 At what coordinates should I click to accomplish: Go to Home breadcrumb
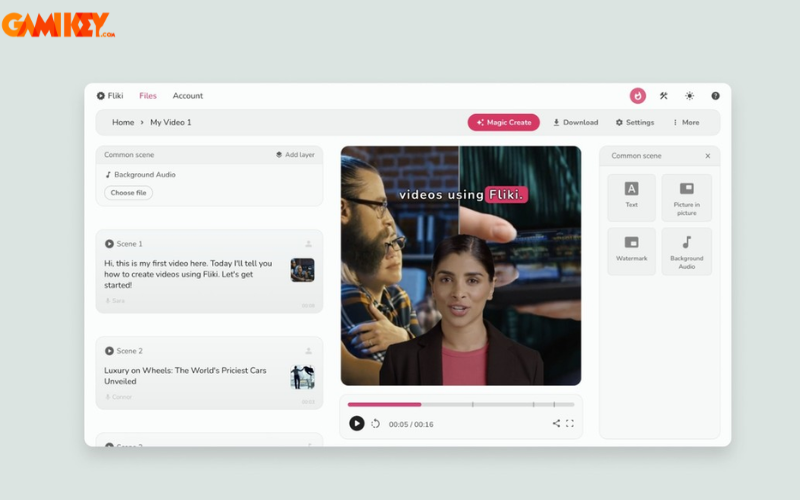click(123, 122)
